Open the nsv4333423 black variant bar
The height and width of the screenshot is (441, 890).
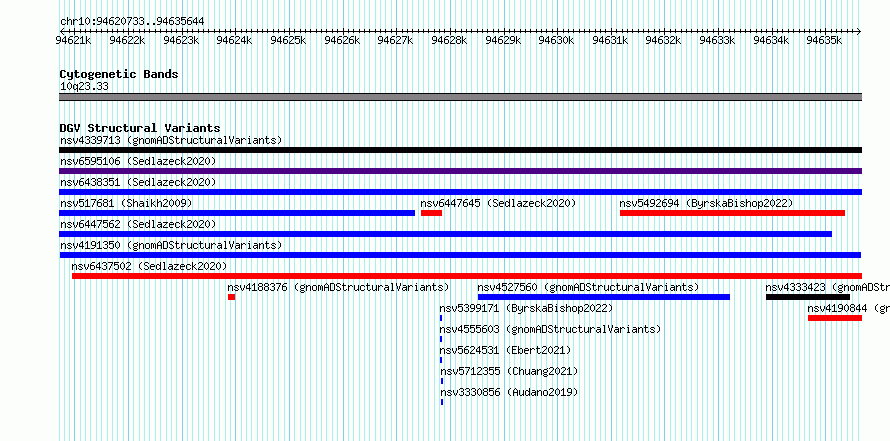click(808, 297)
